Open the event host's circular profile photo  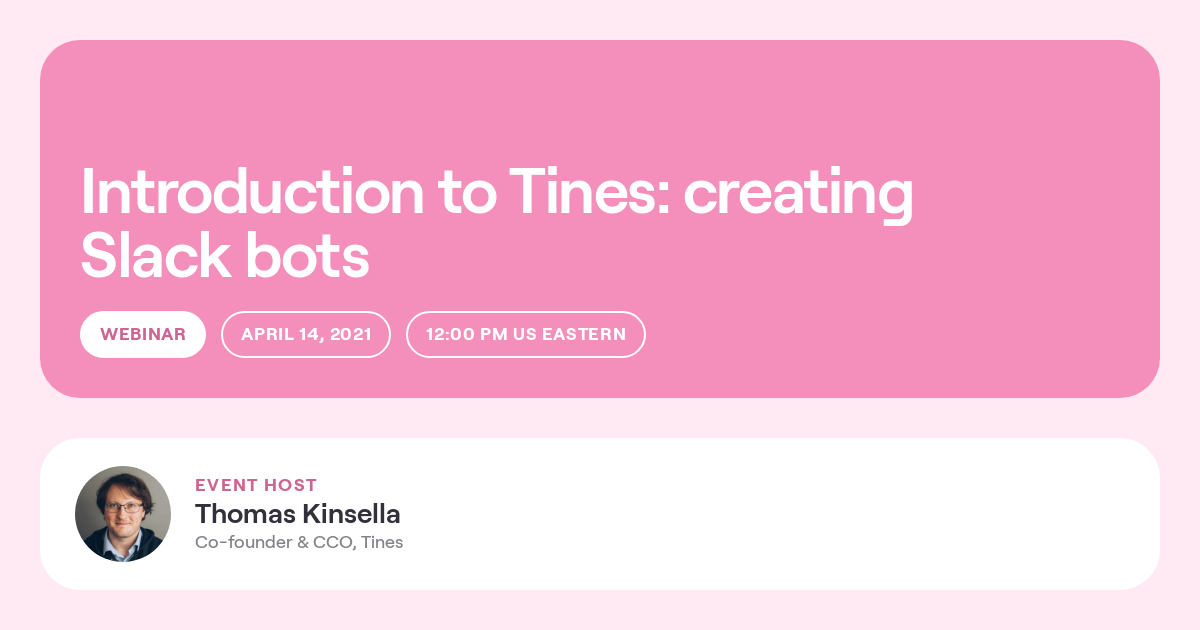pos(123,514)
